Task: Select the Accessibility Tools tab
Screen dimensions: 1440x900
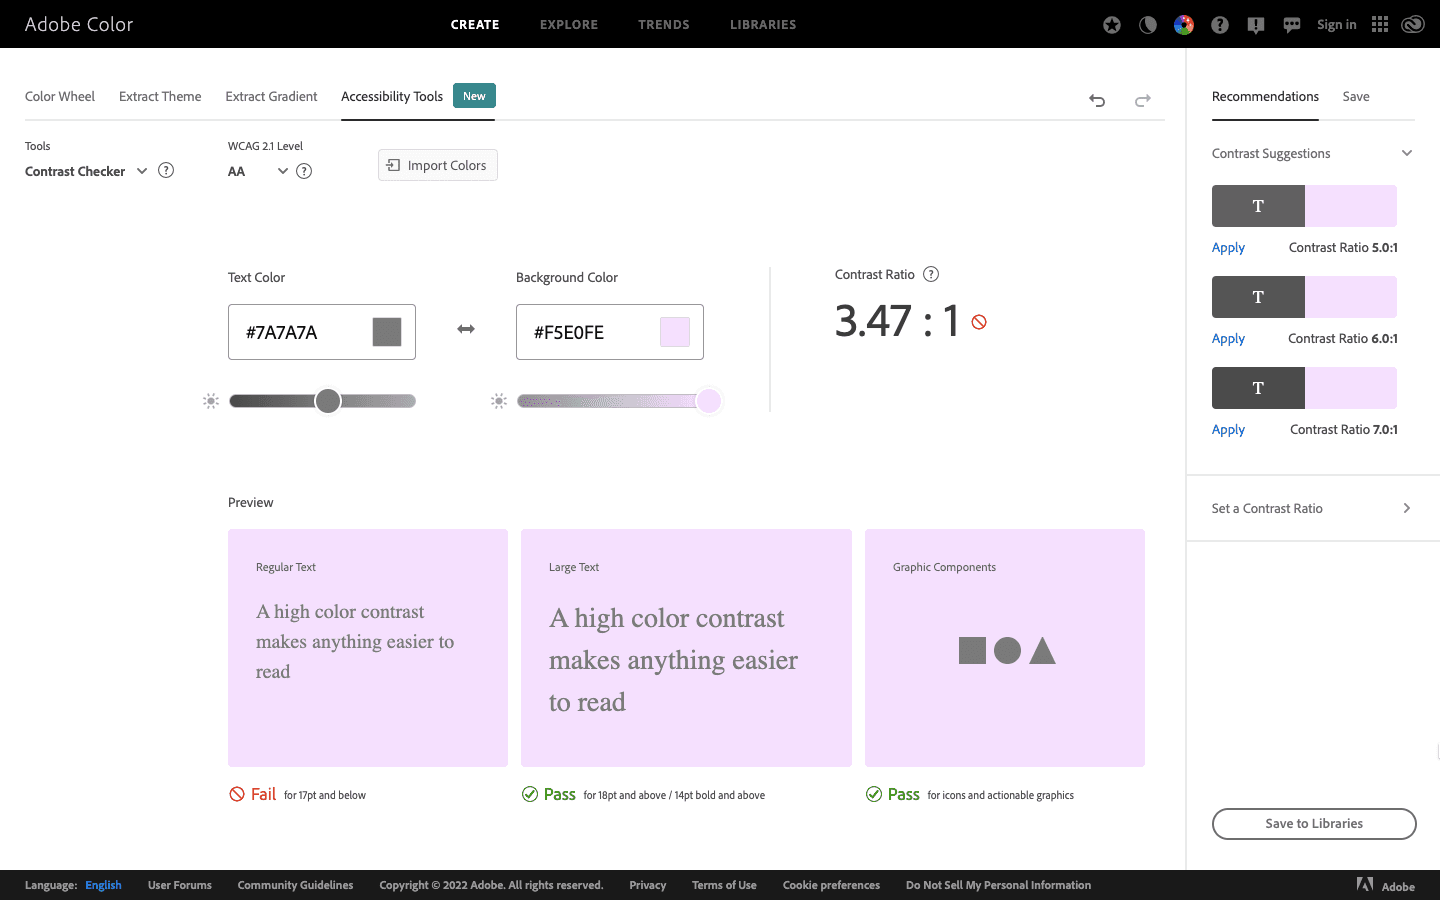Action: coord(392,96)
